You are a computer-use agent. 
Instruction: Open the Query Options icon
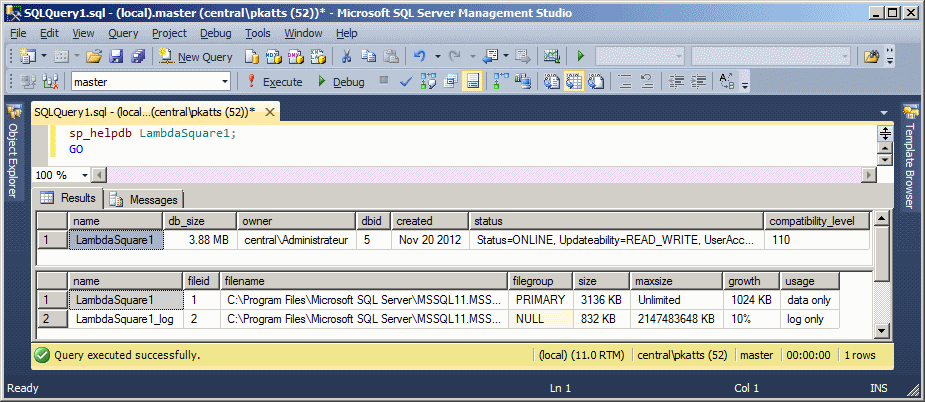coord(451,82)
